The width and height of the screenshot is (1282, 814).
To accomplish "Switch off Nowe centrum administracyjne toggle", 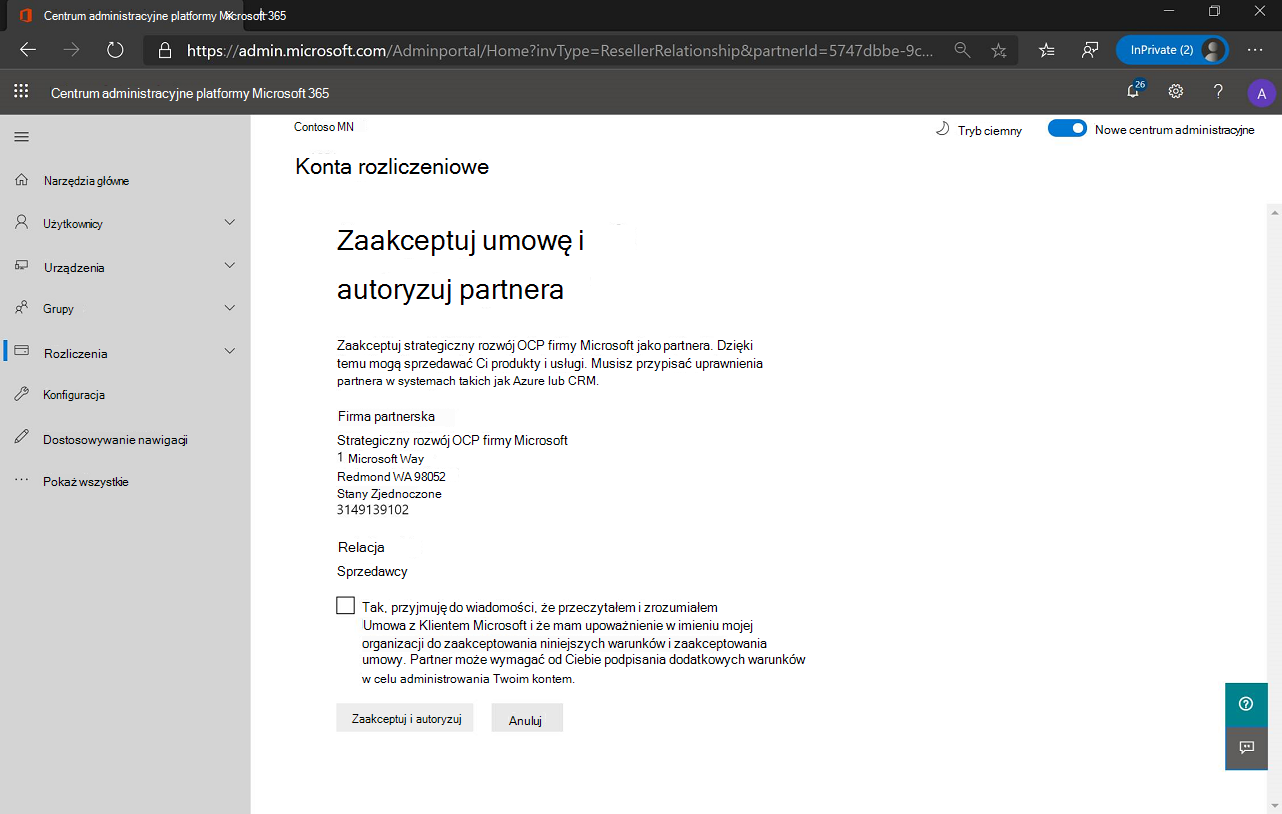I will point(1067,129).
